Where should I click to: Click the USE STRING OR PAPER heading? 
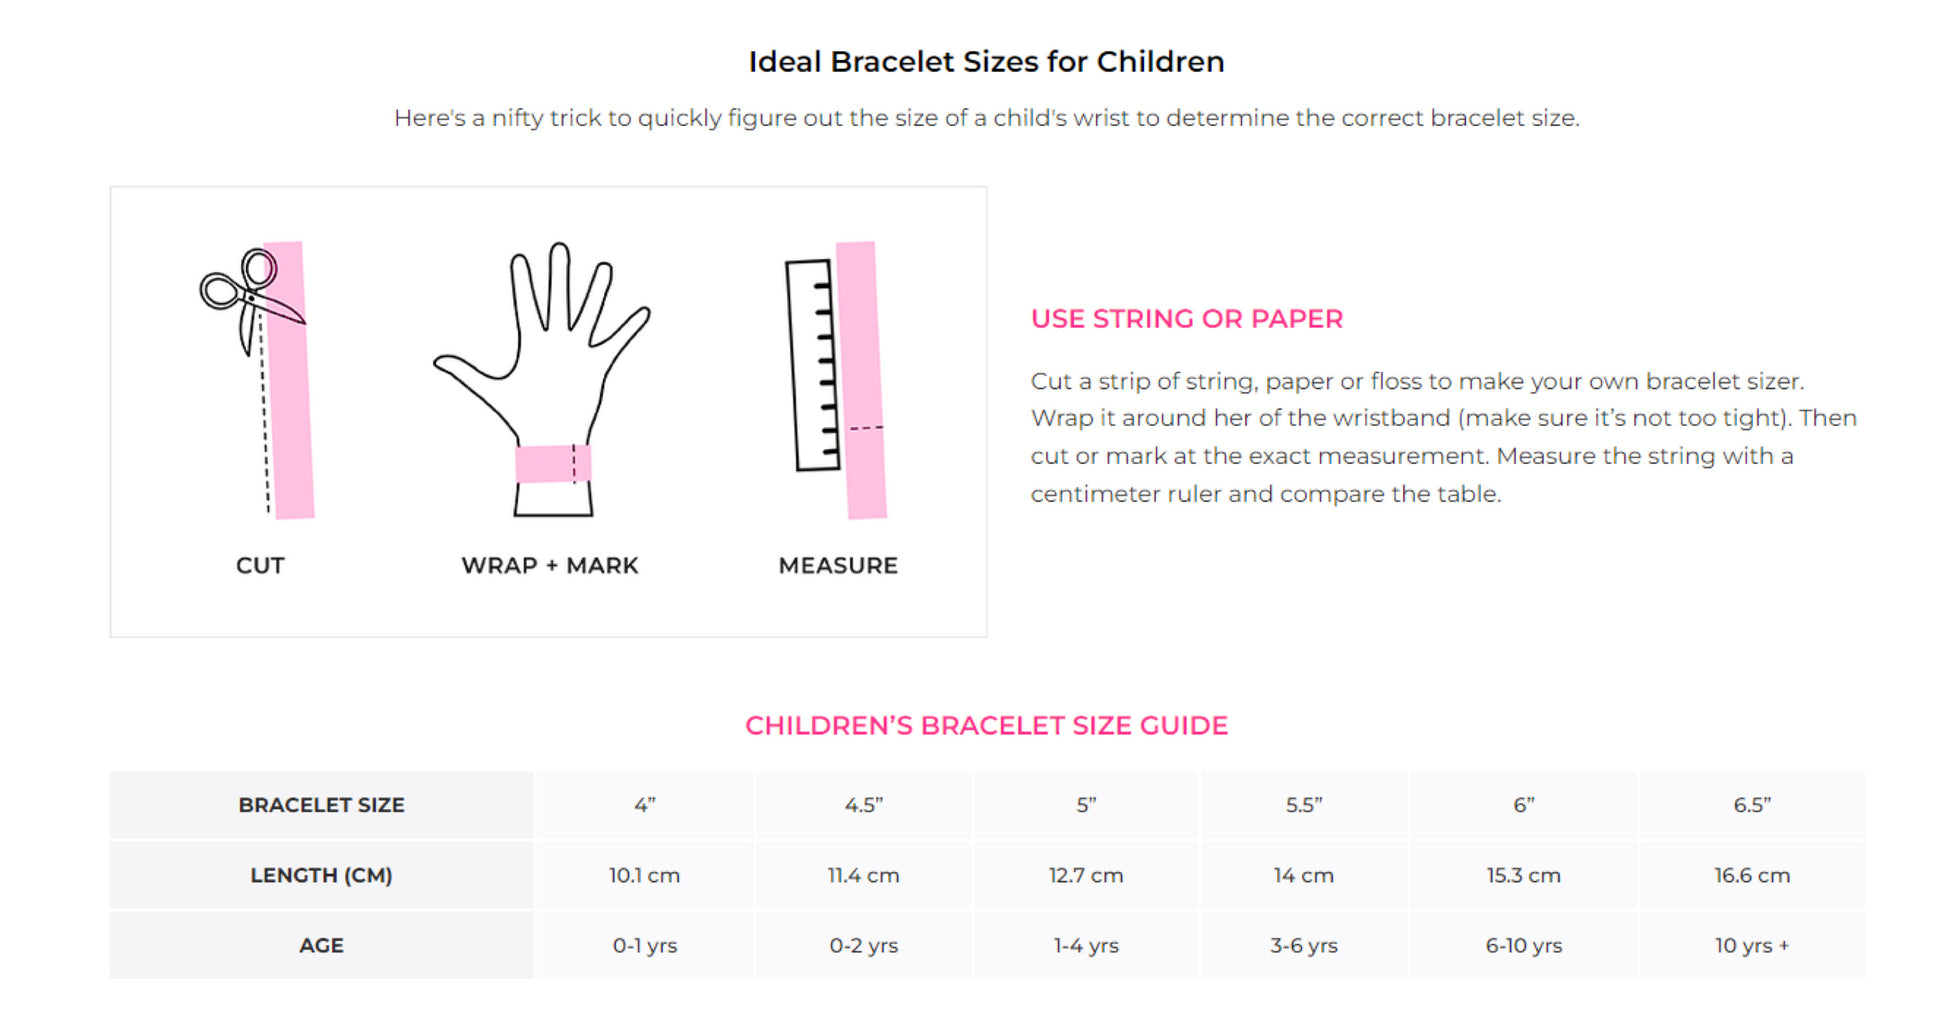coord(1187,319)
